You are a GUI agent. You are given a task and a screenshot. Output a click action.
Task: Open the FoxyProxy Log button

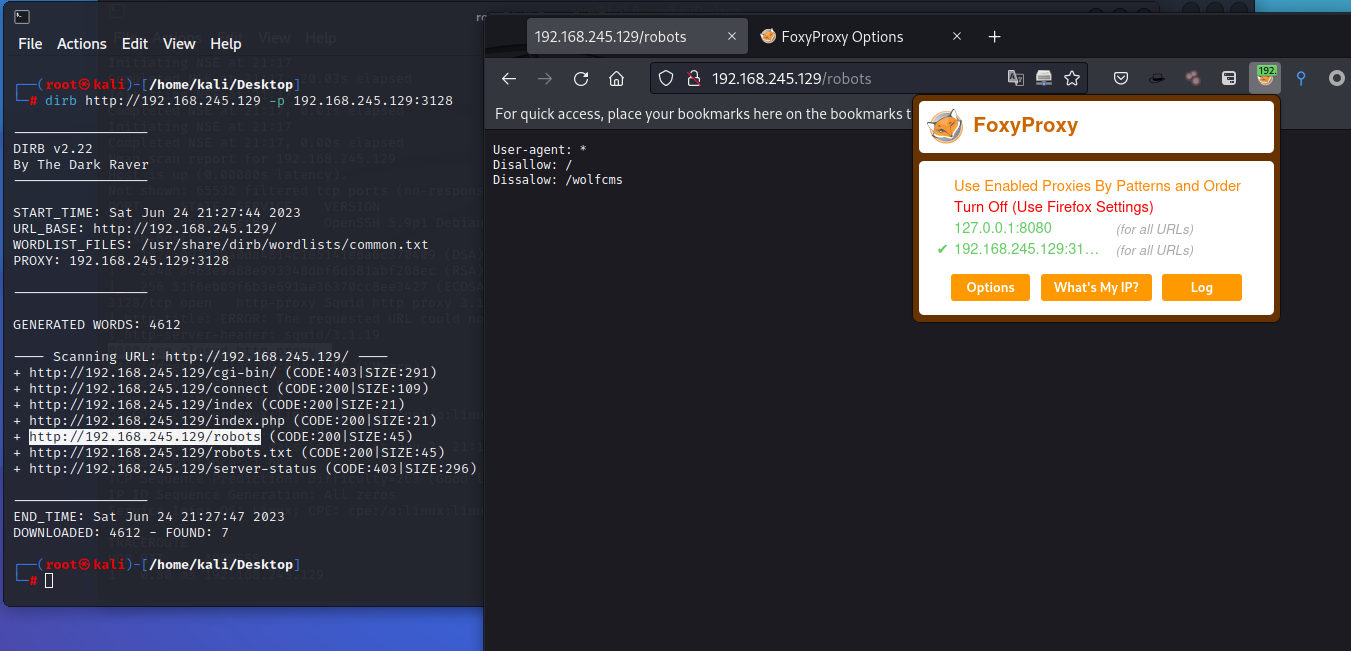[1202, 287]
